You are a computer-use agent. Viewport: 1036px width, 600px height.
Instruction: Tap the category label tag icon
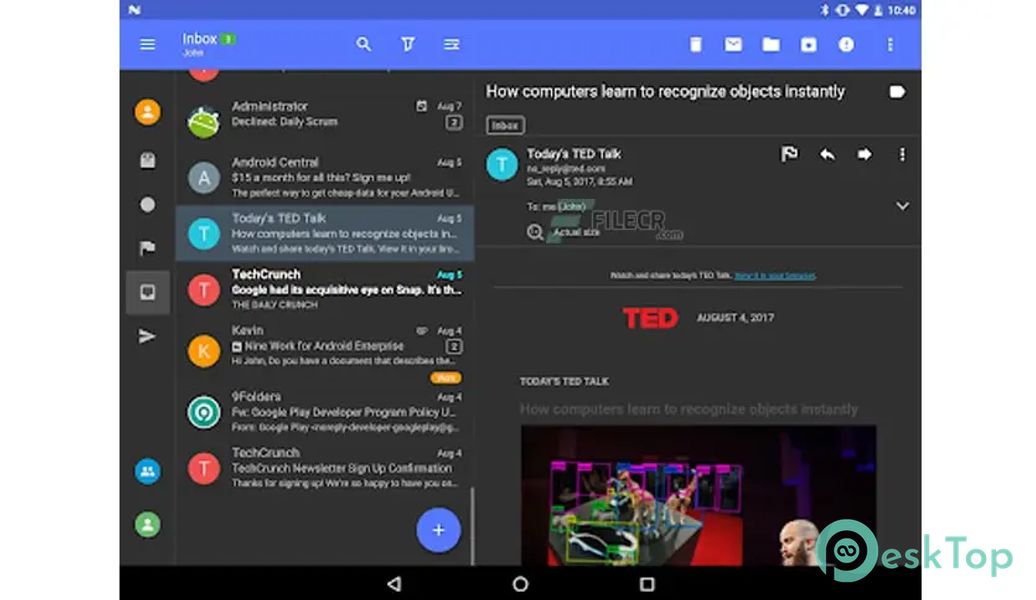tap(897, 92)
